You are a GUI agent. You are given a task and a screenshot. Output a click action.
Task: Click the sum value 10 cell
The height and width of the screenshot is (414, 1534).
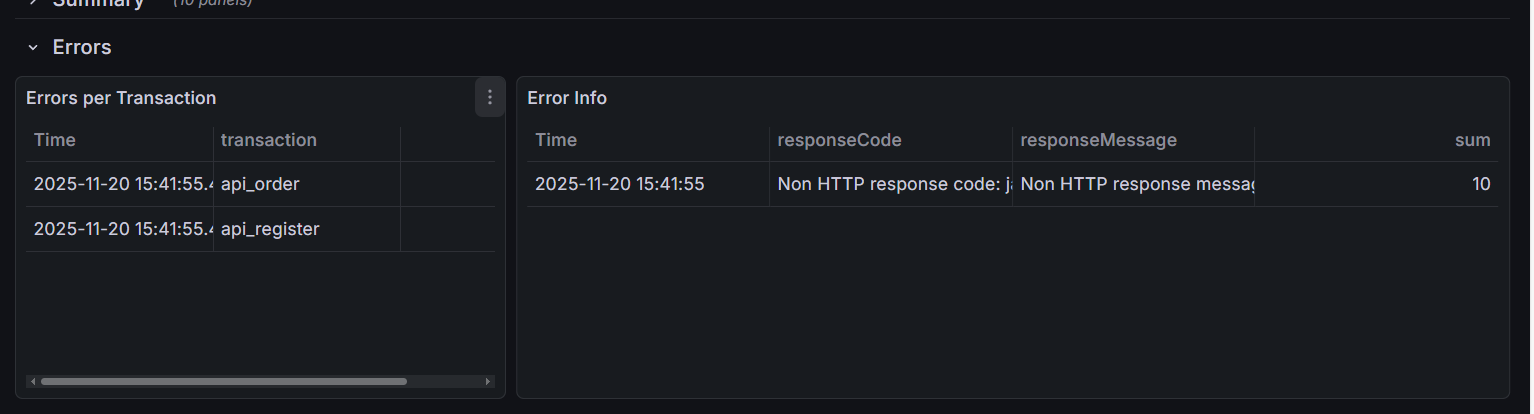(1481, 184)
